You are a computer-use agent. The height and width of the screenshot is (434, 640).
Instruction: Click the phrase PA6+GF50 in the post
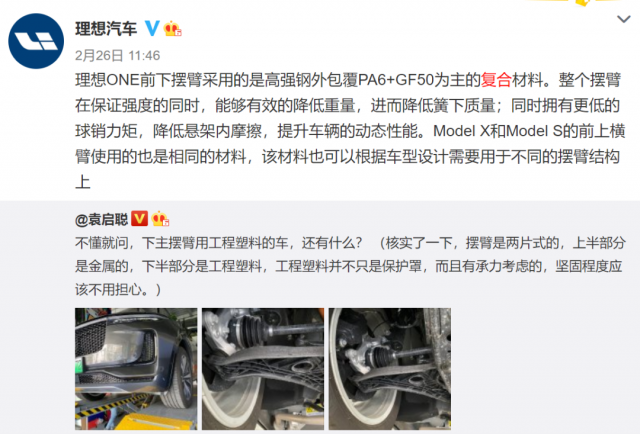click(x=396, y=80)
